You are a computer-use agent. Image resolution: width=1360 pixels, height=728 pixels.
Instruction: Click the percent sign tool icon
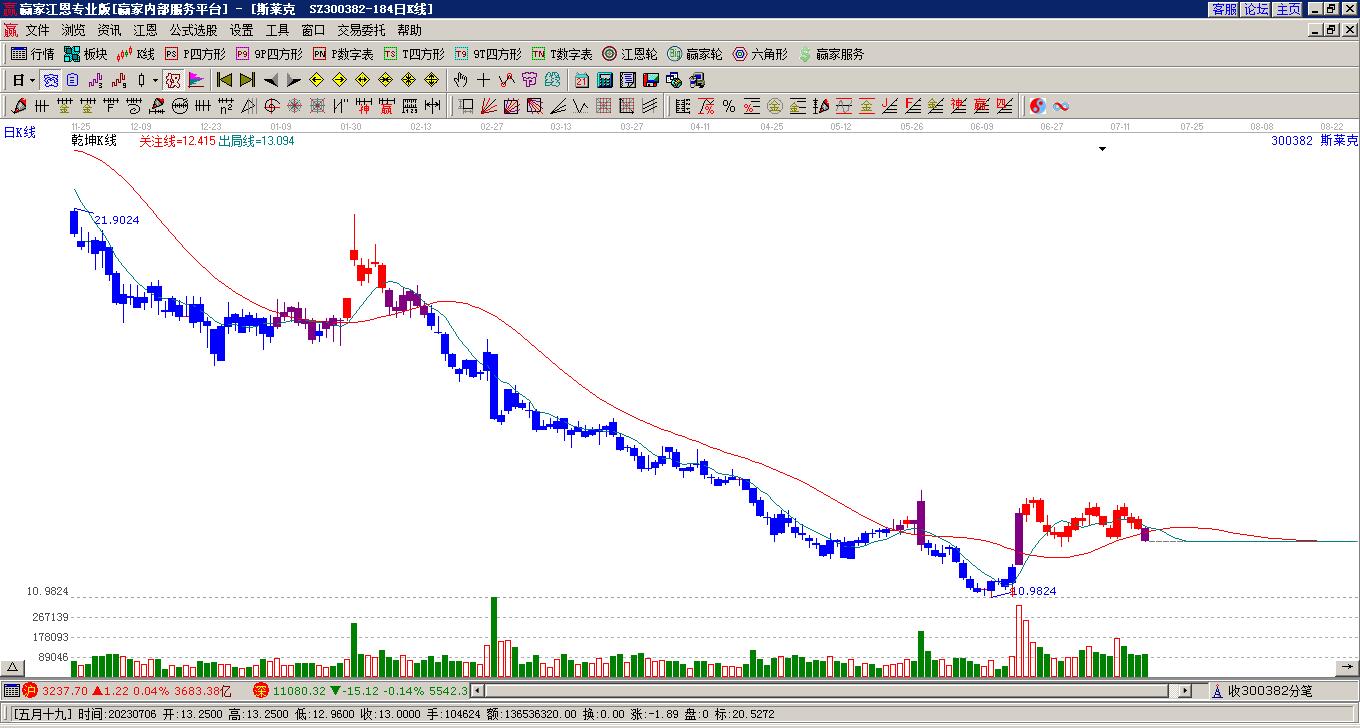(x=729, y=106)
